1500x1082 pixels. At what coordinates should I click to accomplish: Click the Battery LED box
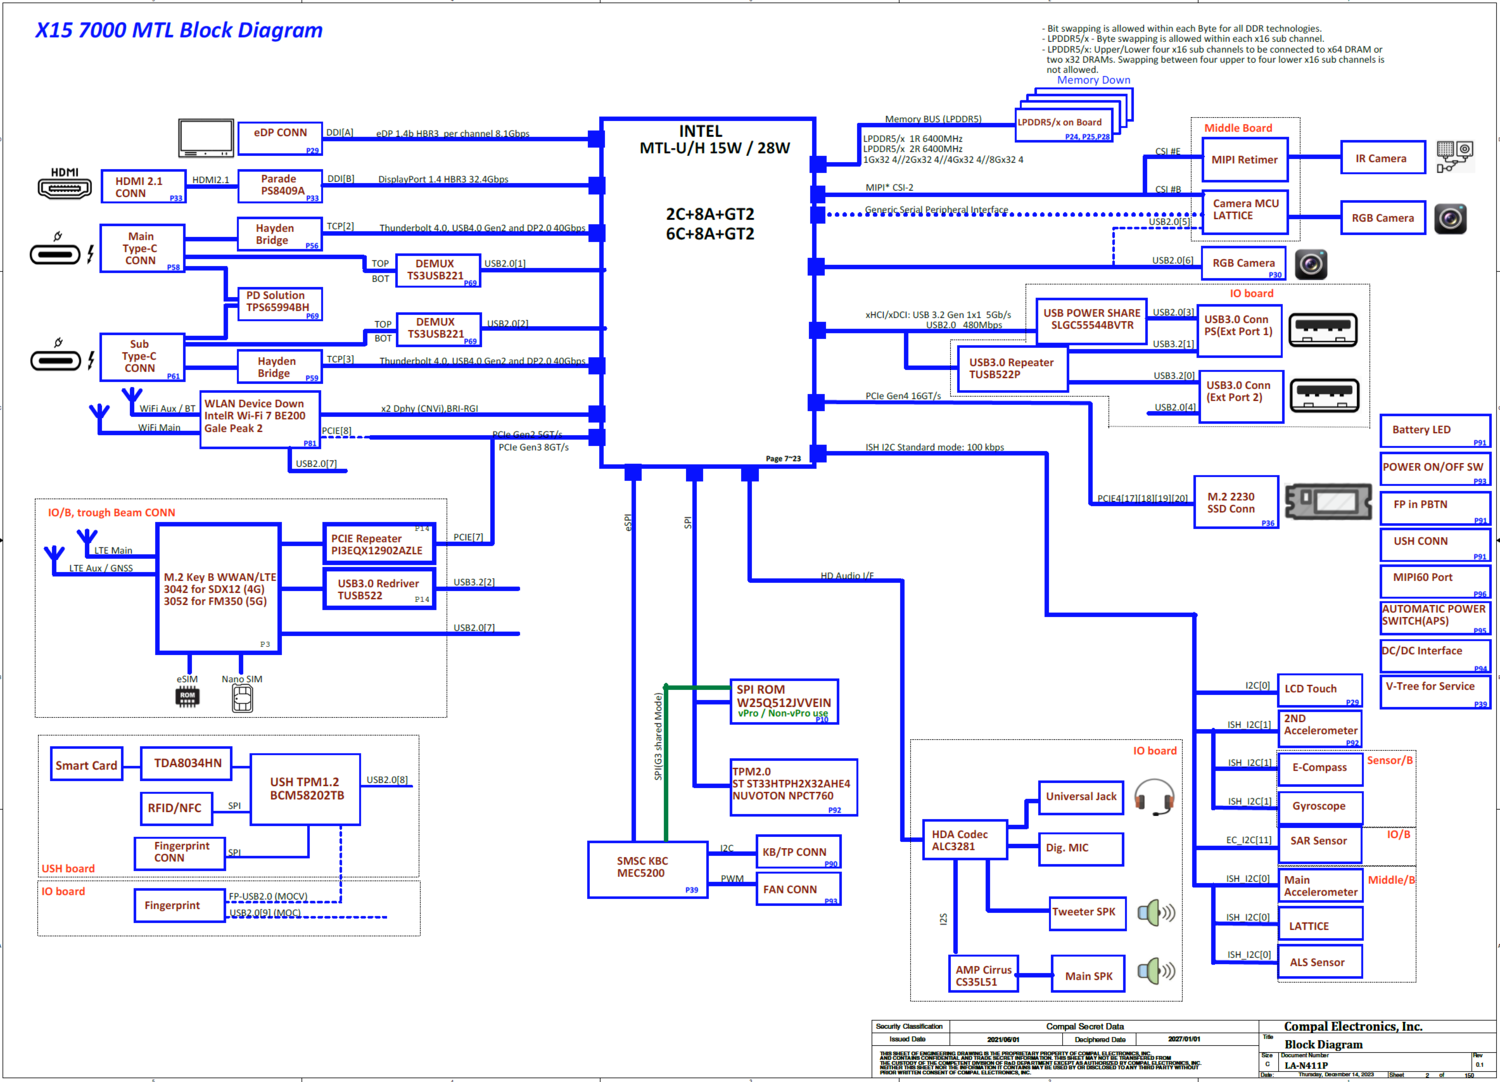tap(1434, 430)
